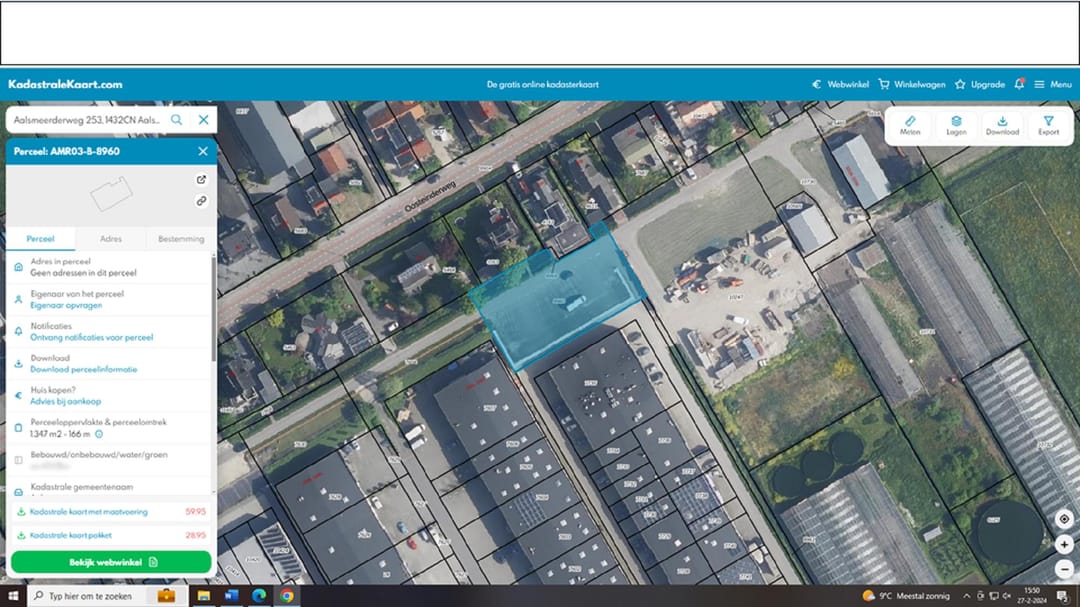The image size is (1080, 607).
Task: Open Word from the taskbar
Action: [231, 595]
